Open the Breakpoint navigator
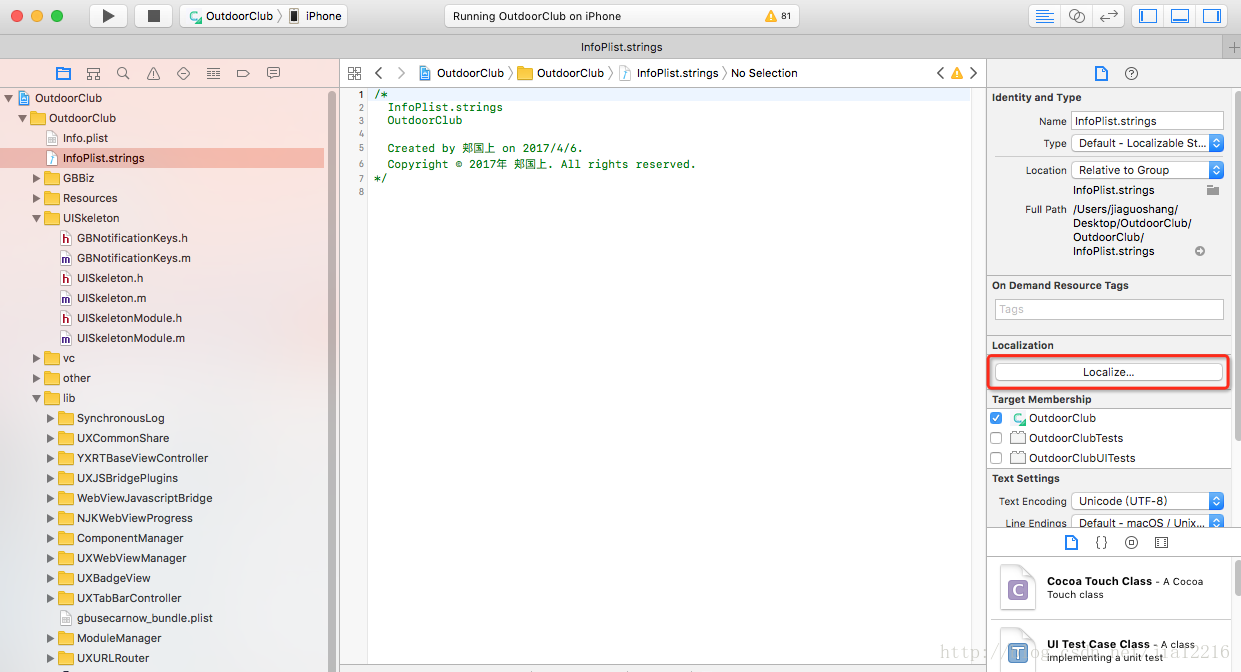 pyautogui.click(x=243, y=73)
